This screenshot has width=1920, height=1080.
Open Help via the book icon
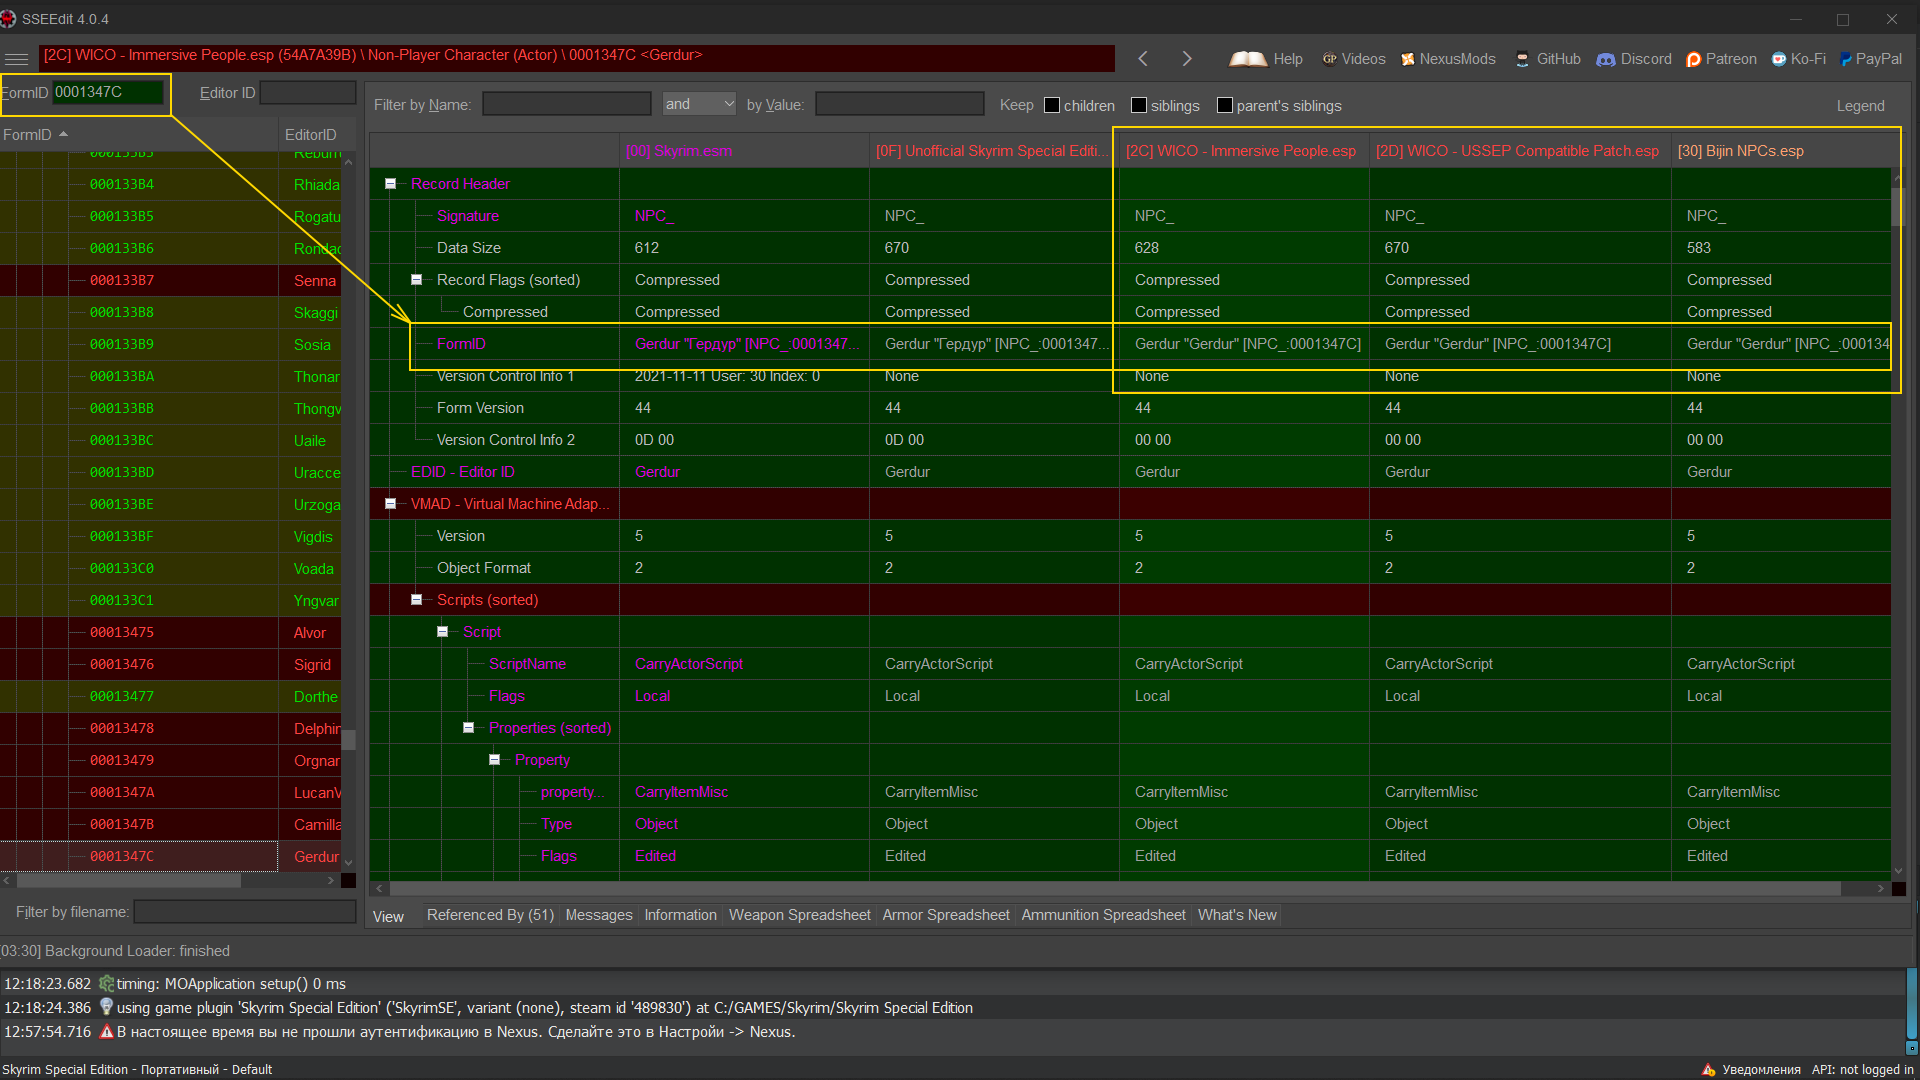coord(1247,59)
